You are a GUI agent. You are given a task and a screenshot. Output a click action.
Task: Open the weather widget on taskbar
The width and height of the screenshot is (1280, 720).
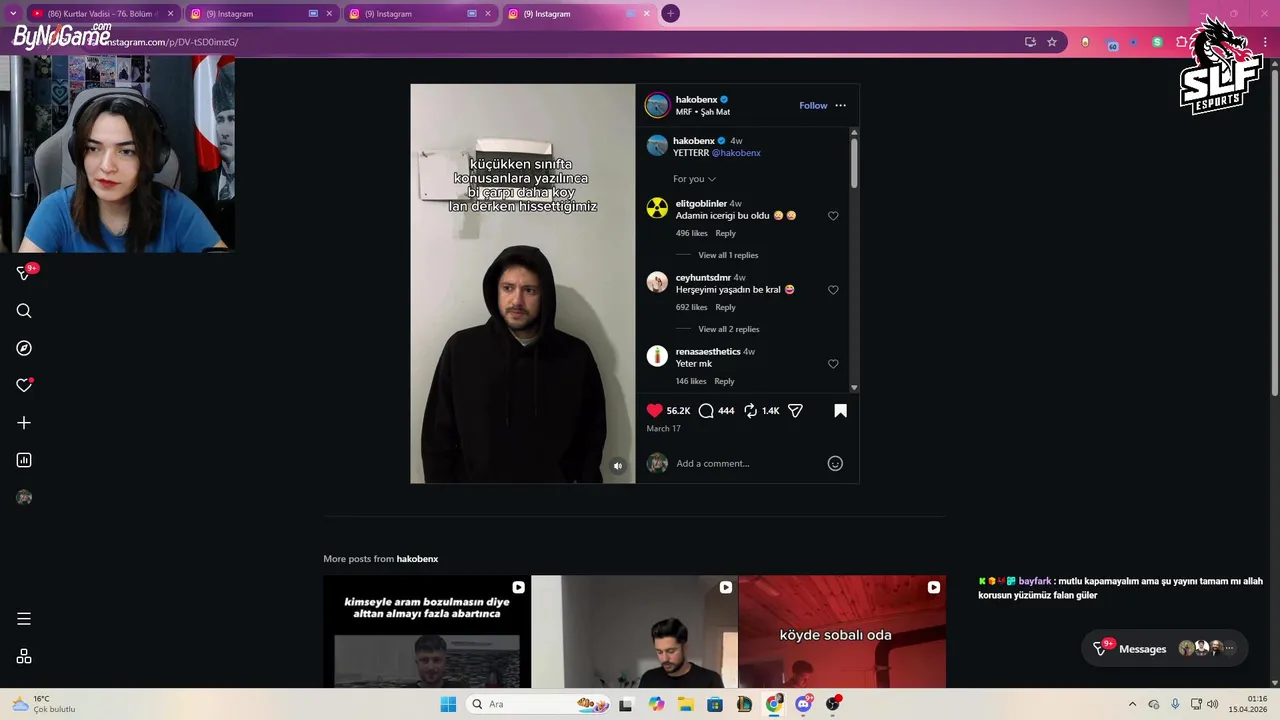[44, 704]
